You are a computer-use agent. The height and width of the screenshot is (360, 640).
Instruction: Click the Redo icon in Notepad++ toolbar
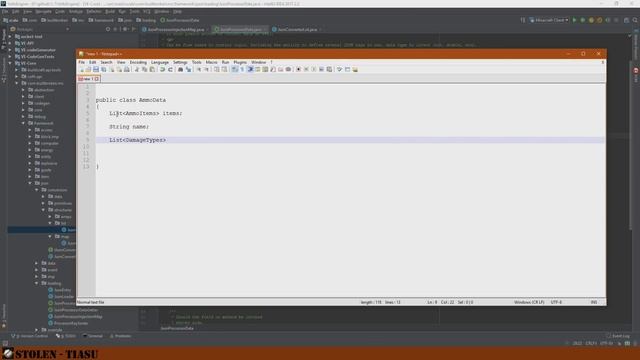pyautogui.click(x=170, y=69)
